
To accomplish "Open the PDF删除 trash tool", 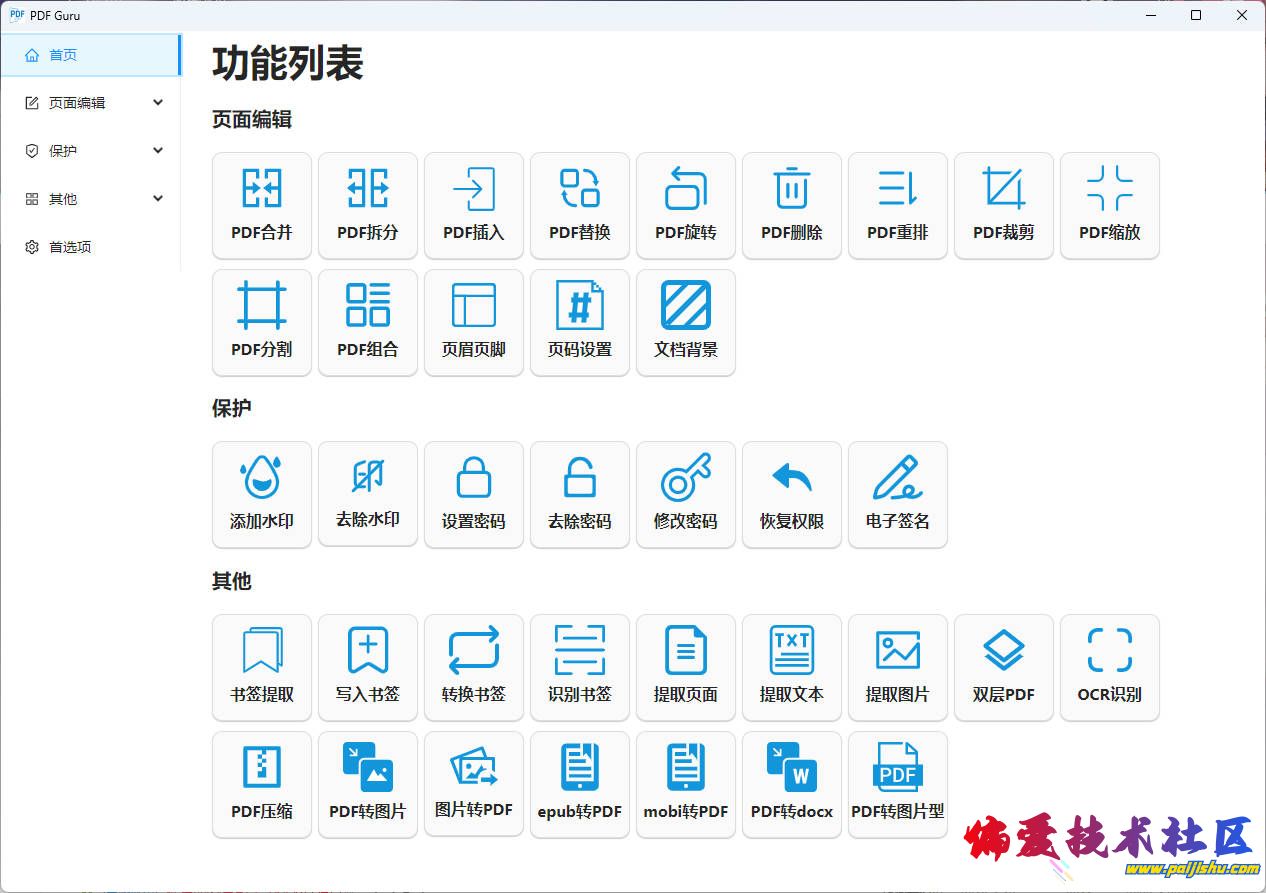I will 792,205.
